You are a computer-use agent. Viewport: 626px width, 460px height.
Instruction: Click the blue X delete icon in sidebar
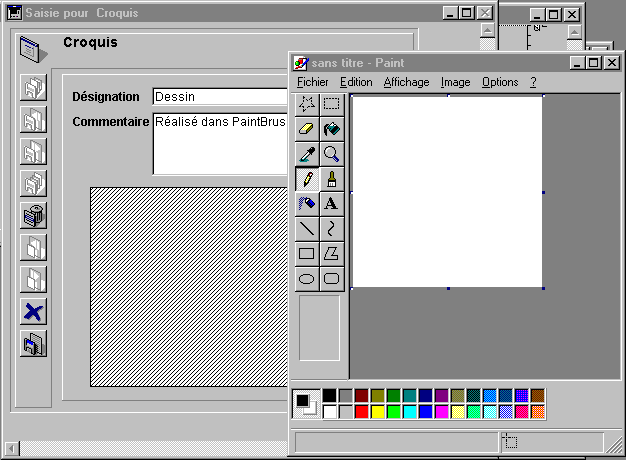34,311
